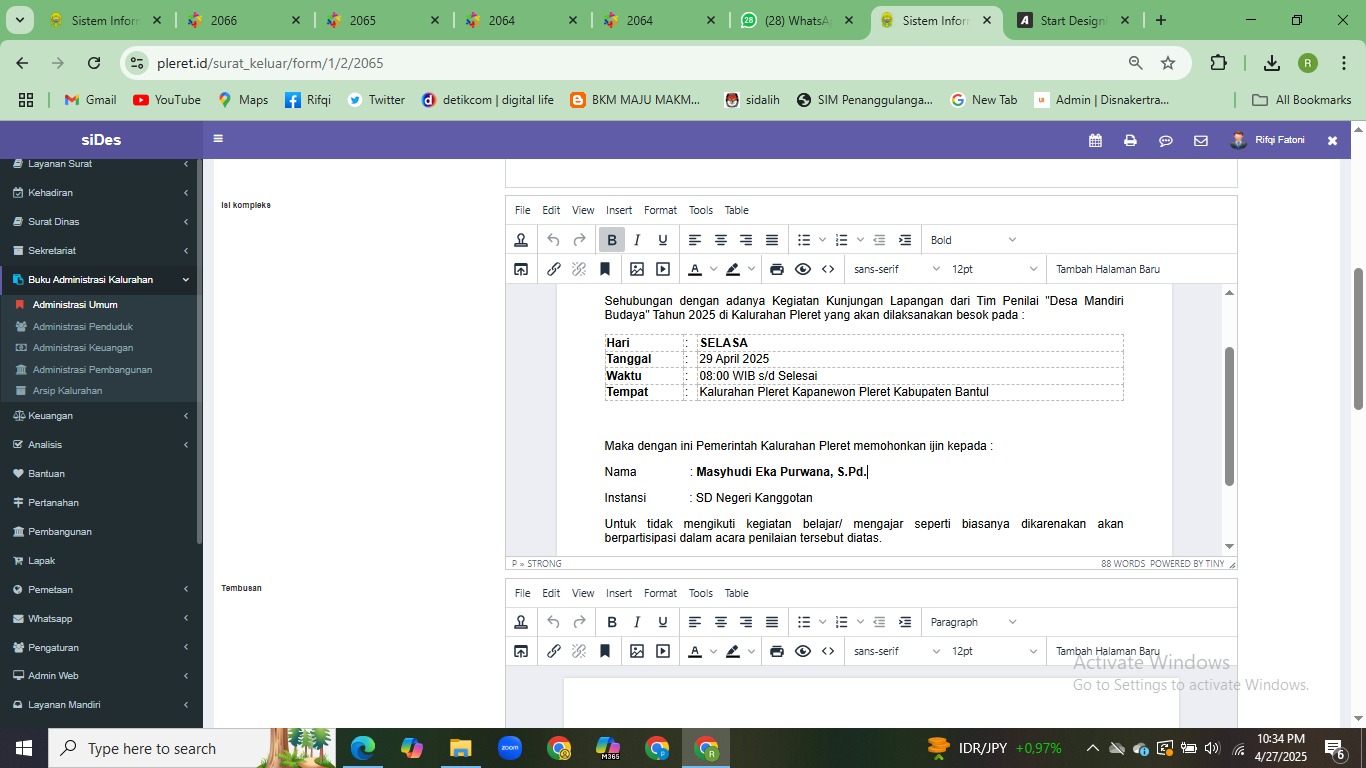Click printer icon in siDes header
Screen dimensions: 1366x768
[1130, 141]
